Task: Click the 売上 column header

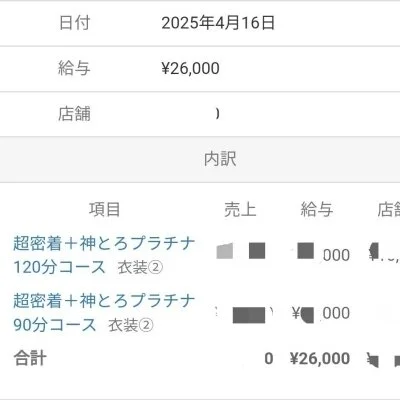Action: [240, 210]
